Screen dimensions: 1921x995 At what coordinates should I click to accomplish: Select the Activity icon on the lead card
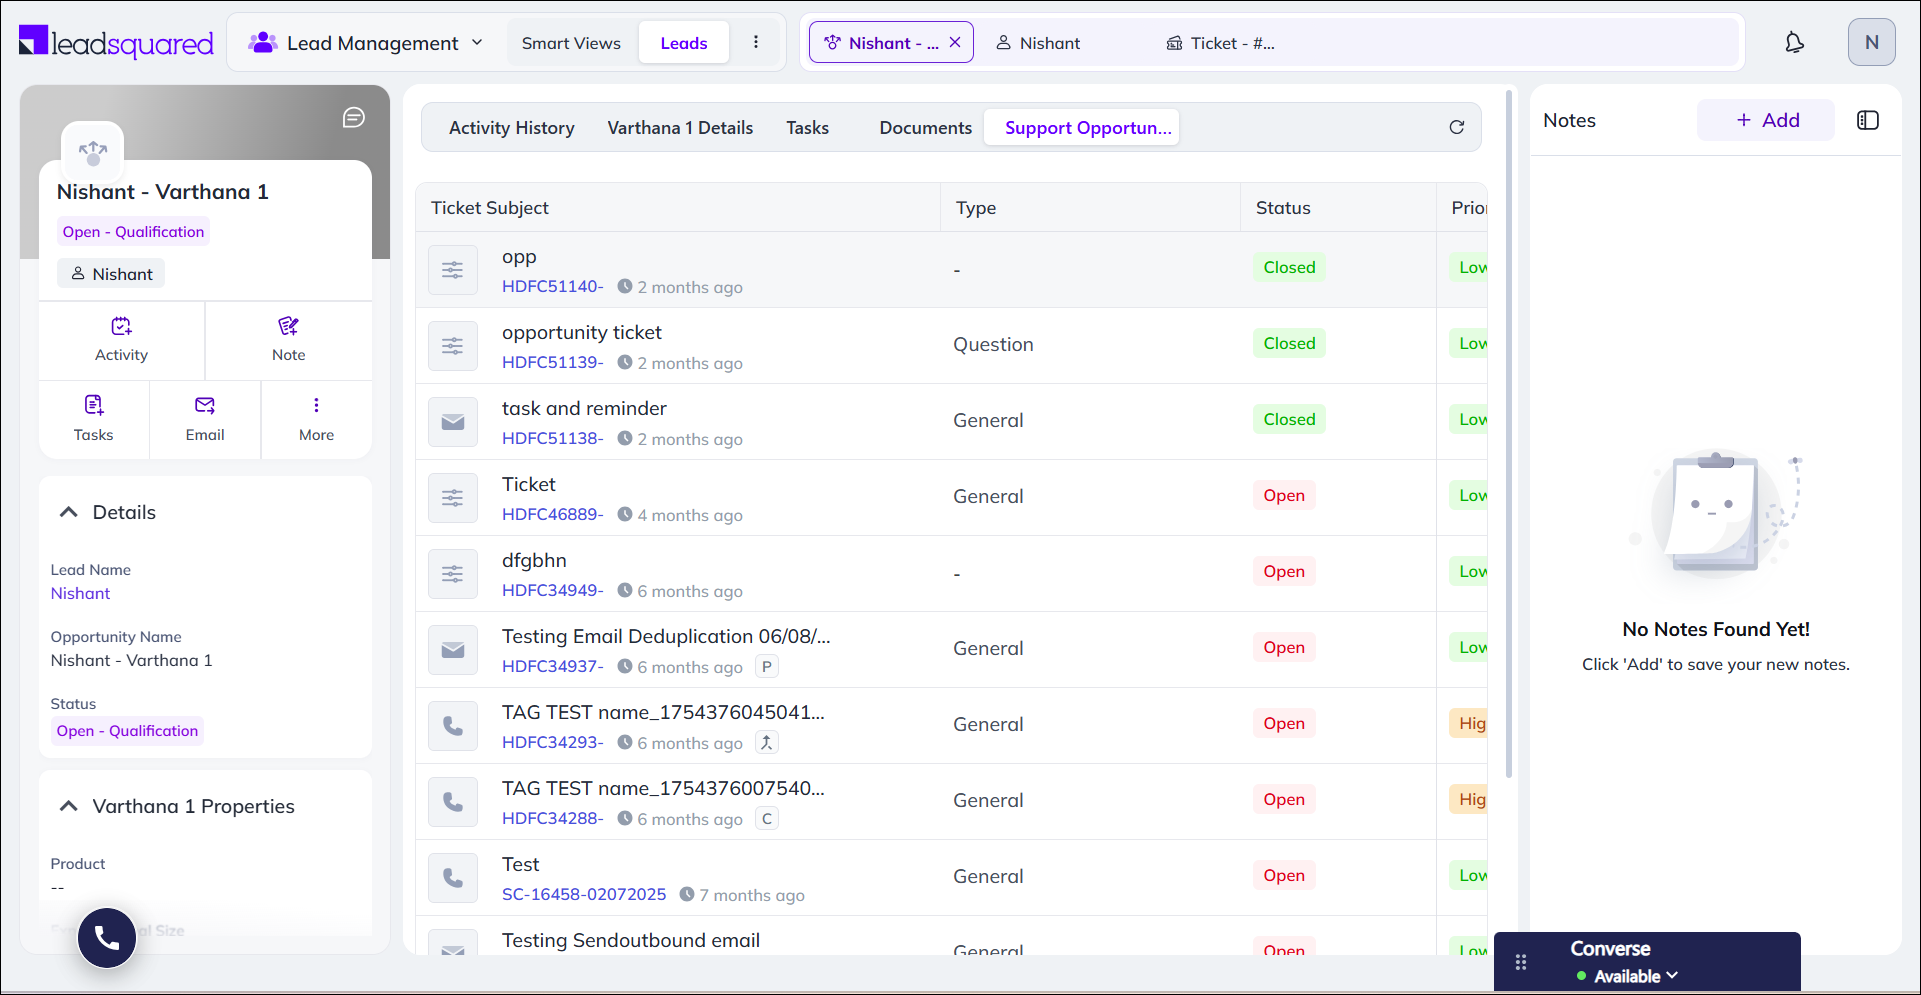point(120,338)
